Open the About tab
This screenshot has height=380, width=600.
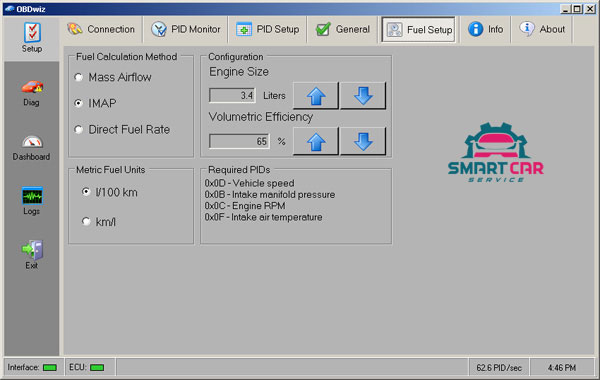tap(542, 29)
